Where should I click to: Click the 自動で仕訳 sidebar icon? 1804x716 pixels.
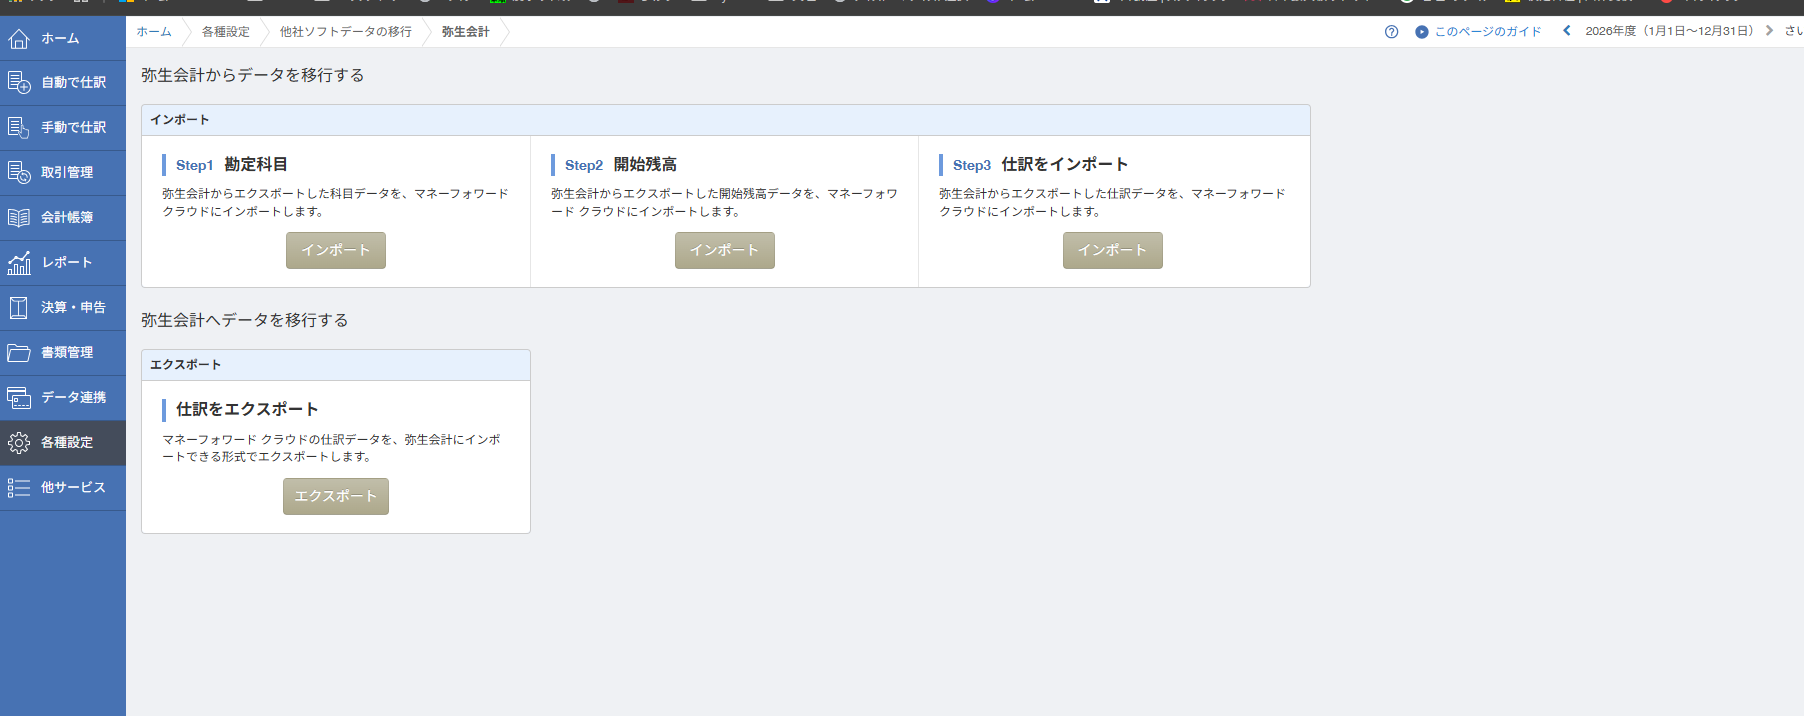(19, 83)
